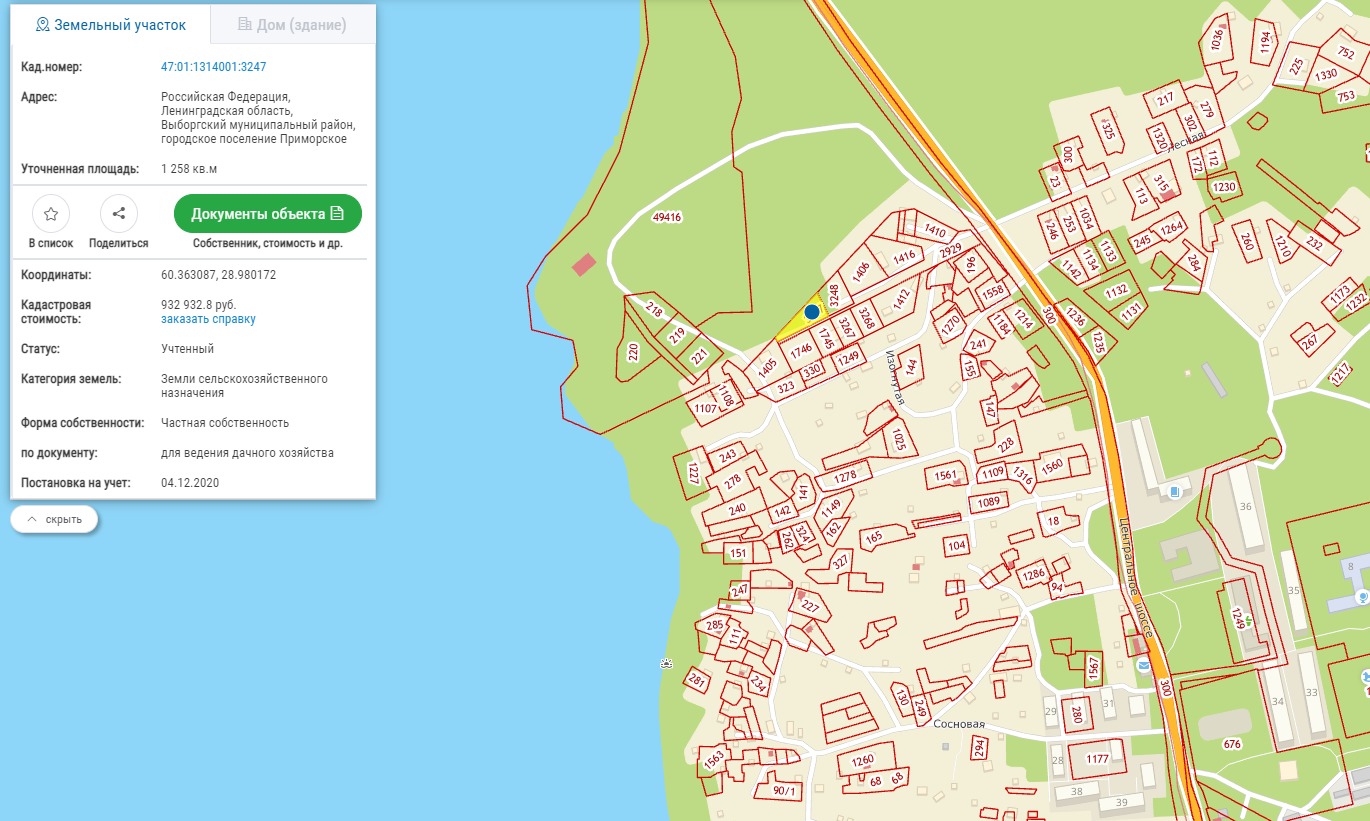Open Документы объекта green button
Screen dimensions: 1370x821
click(268, 214)
